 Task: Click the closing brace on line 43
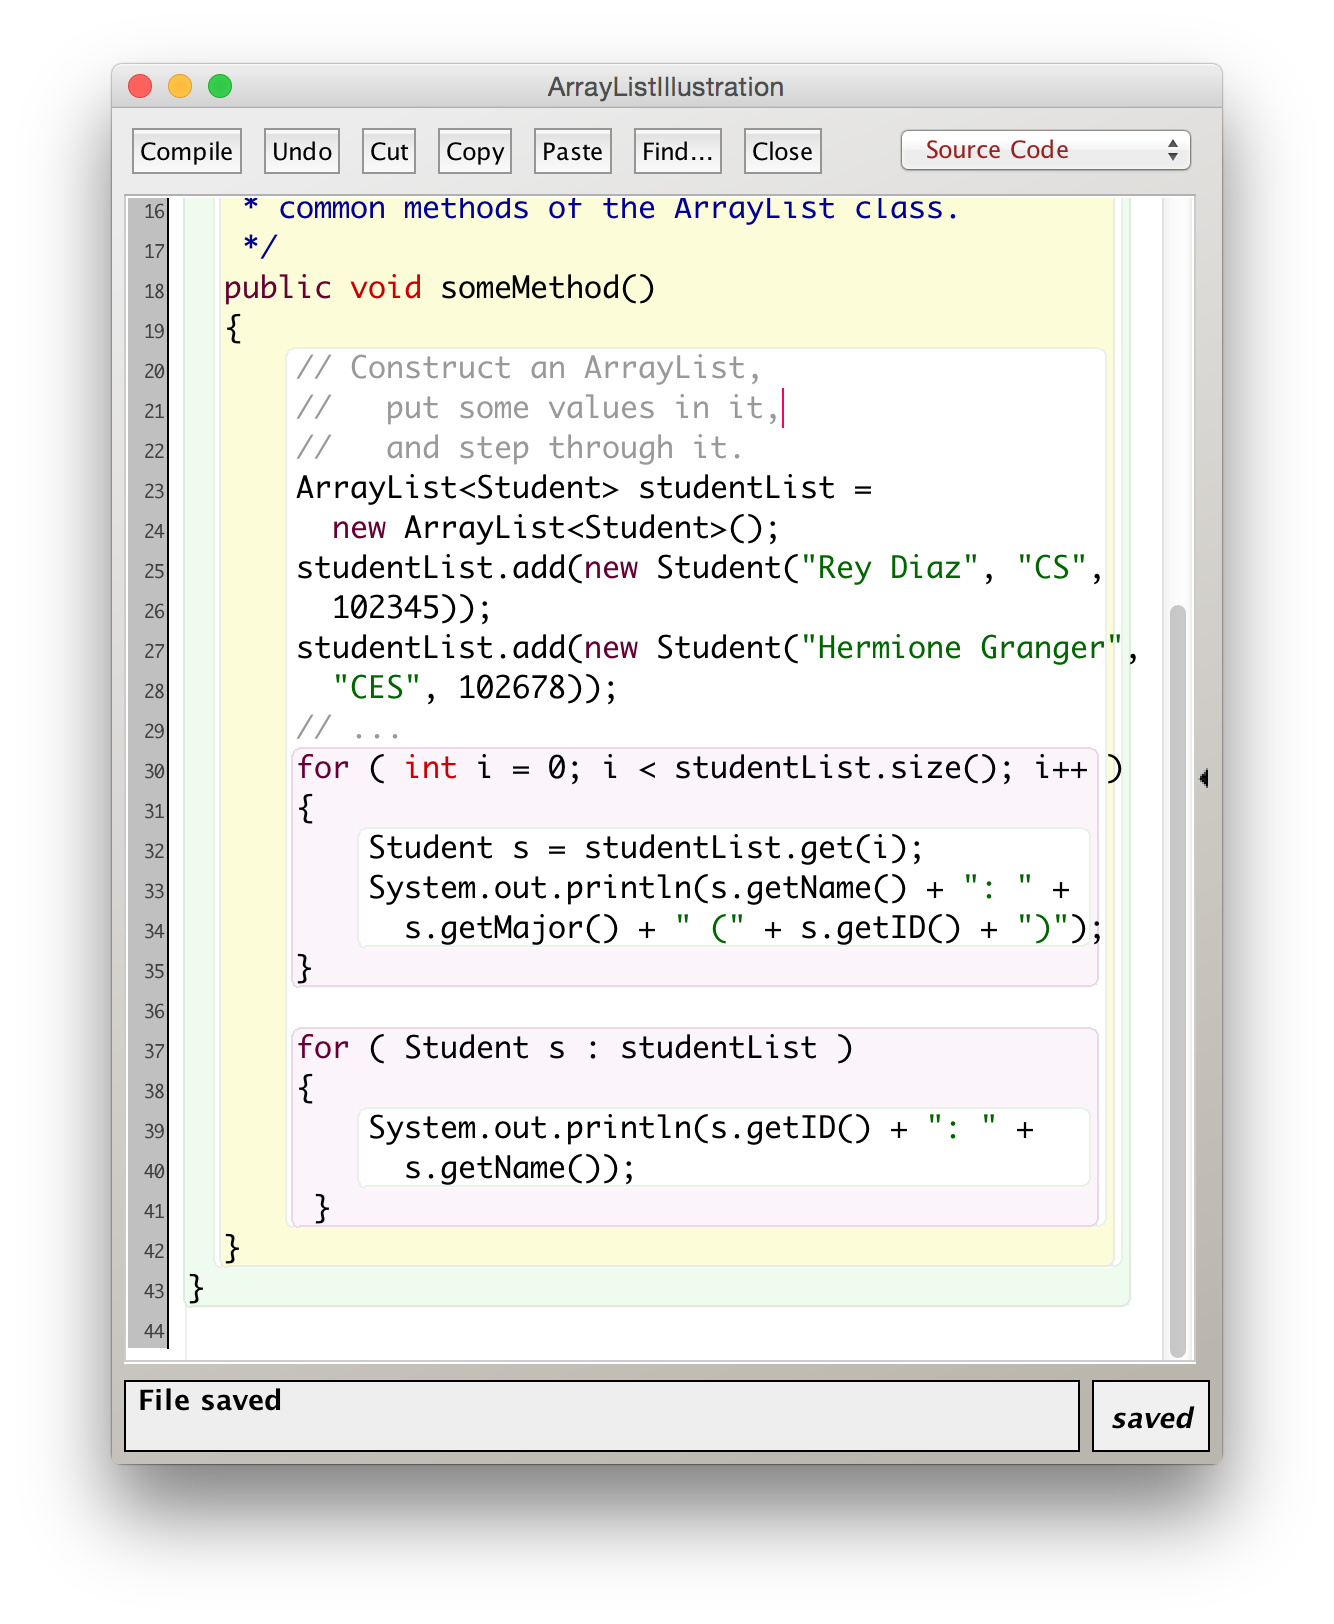197,1288
